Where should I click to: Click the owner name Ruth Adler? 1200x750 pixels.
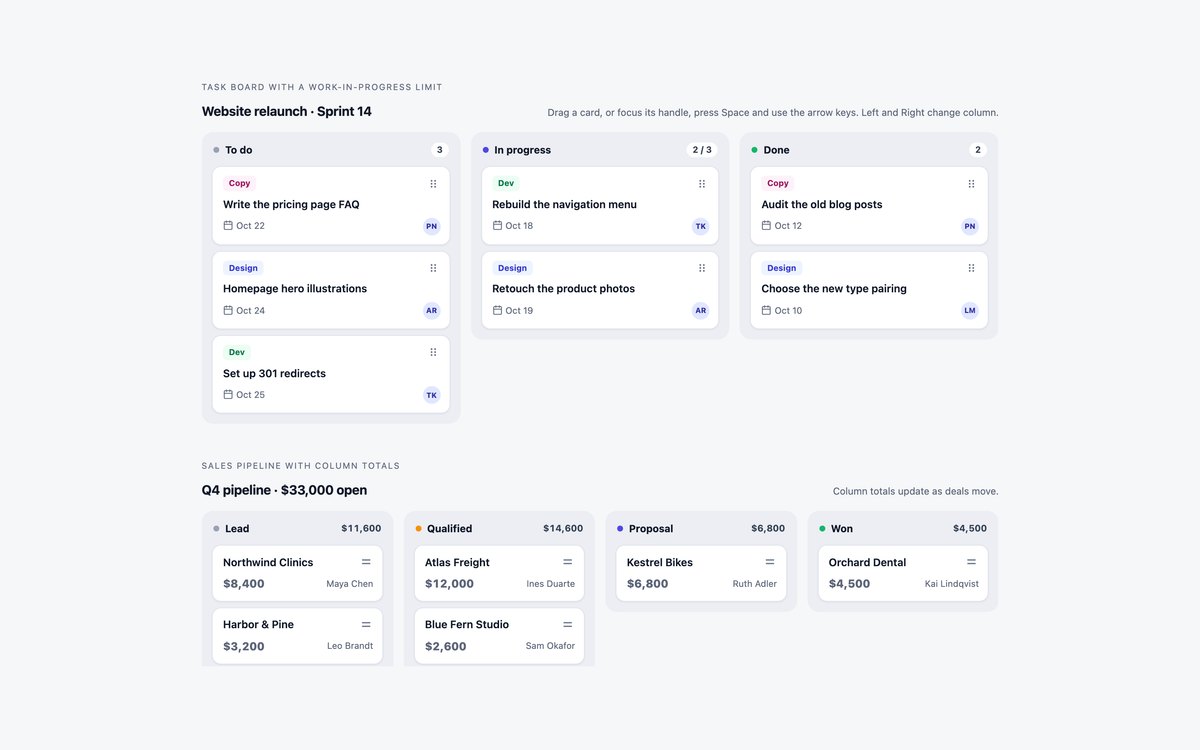(x=755, y=584)
